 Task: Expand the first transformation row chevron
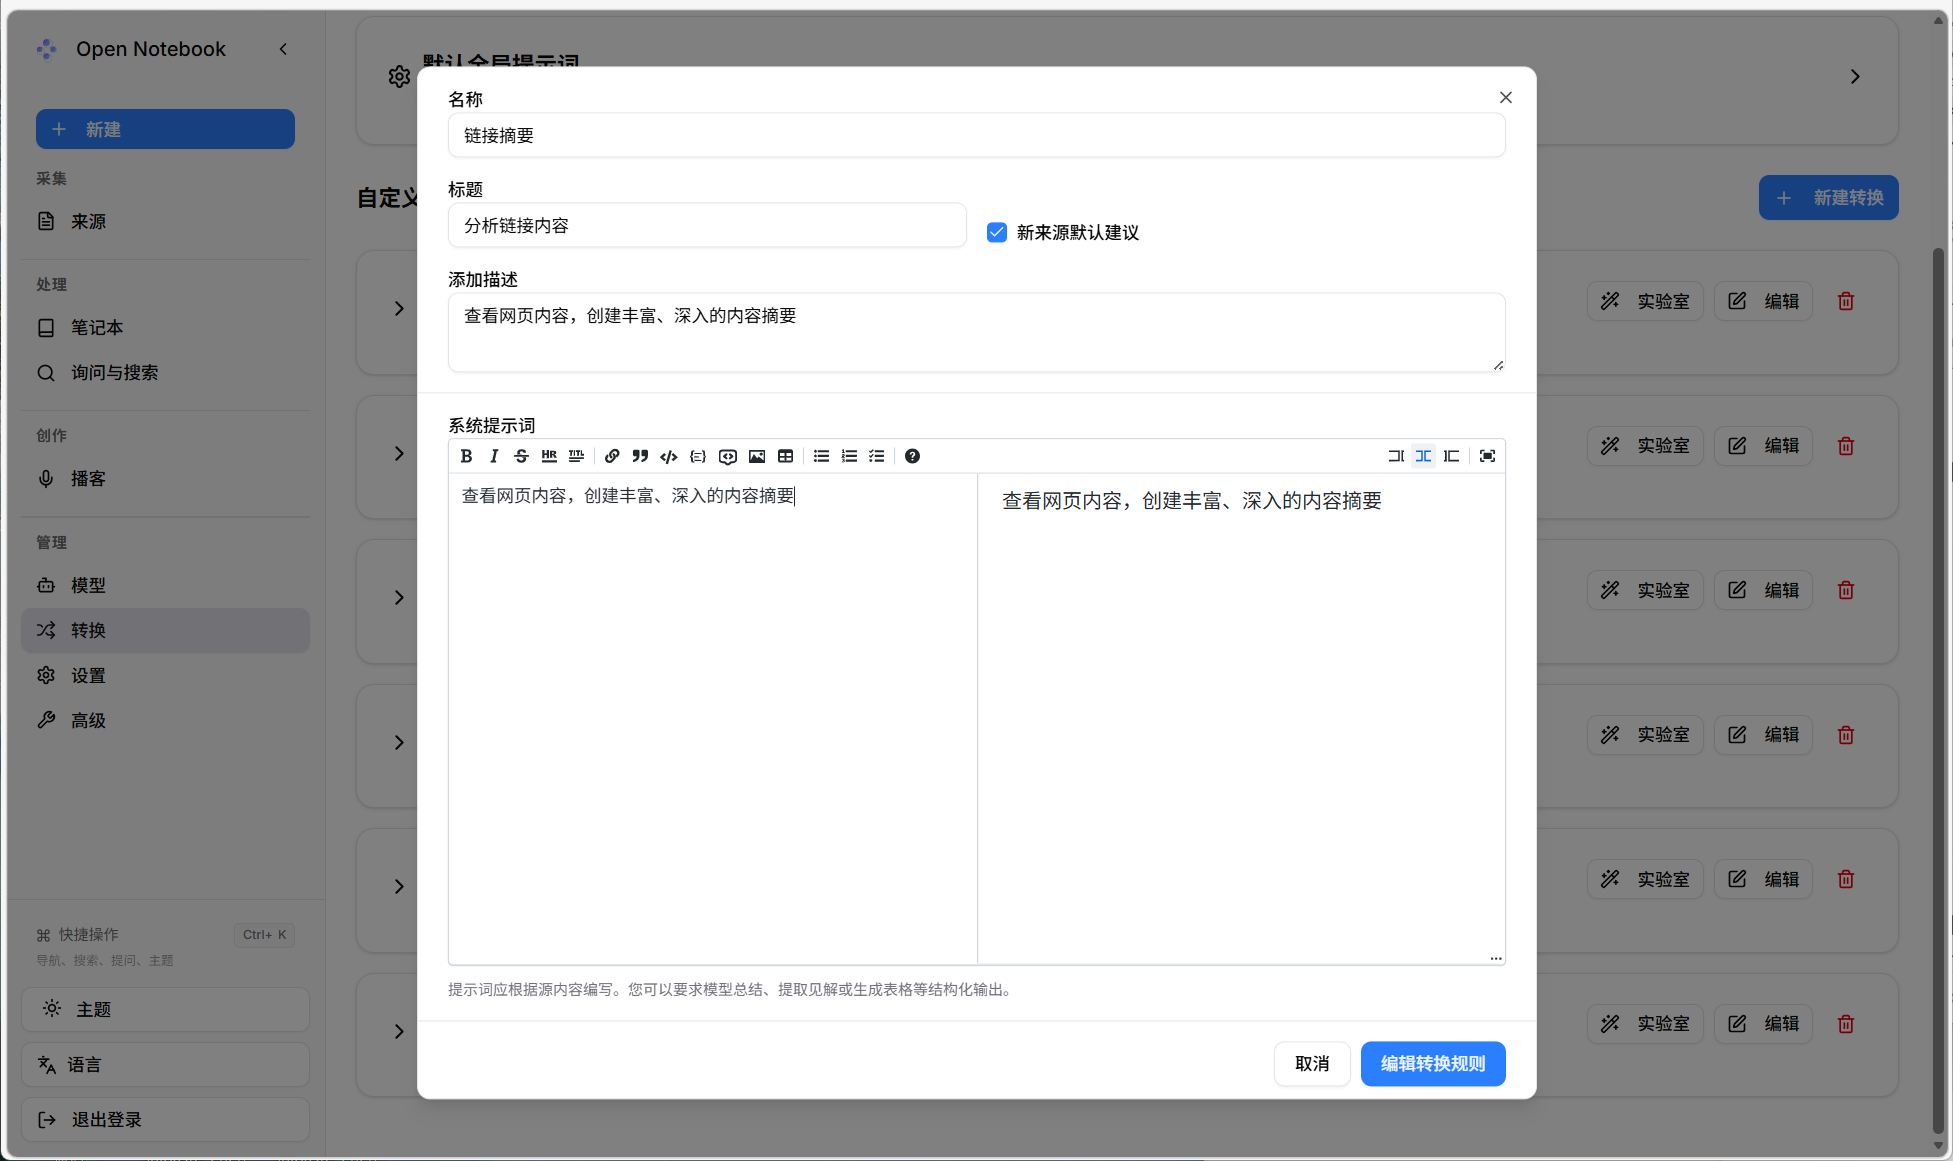(399, 309)
